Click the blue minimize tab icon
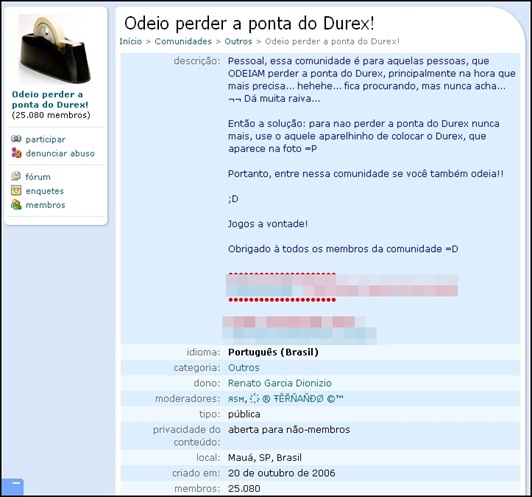Viewport: 532px width, 497px height. [x=13, y=486]
